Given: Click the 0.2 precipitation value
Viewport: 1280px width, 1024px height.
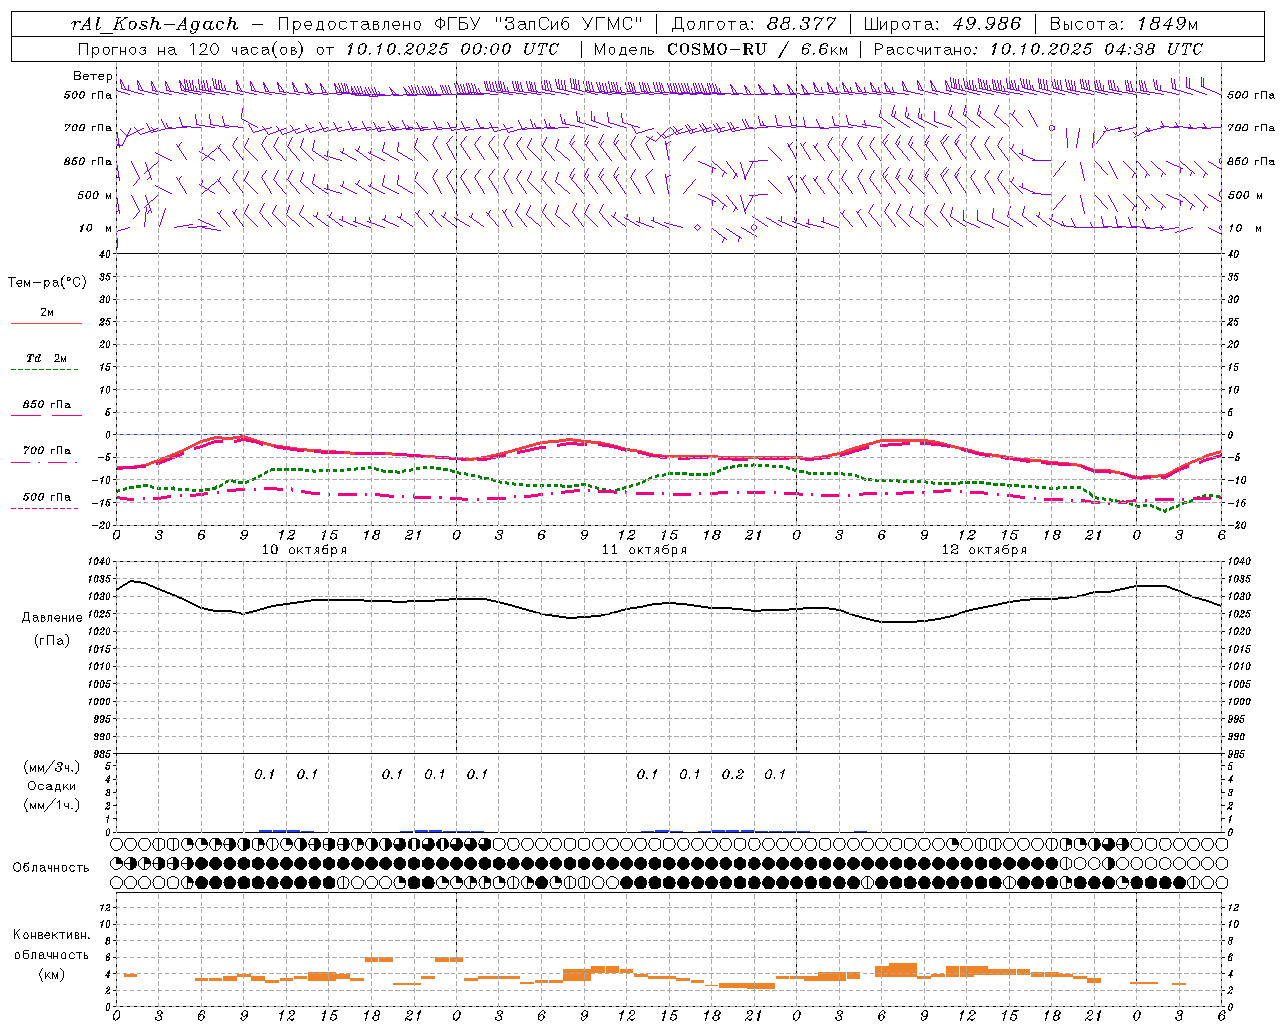Looking at the screenshot, I should click(x=733, y=774).
